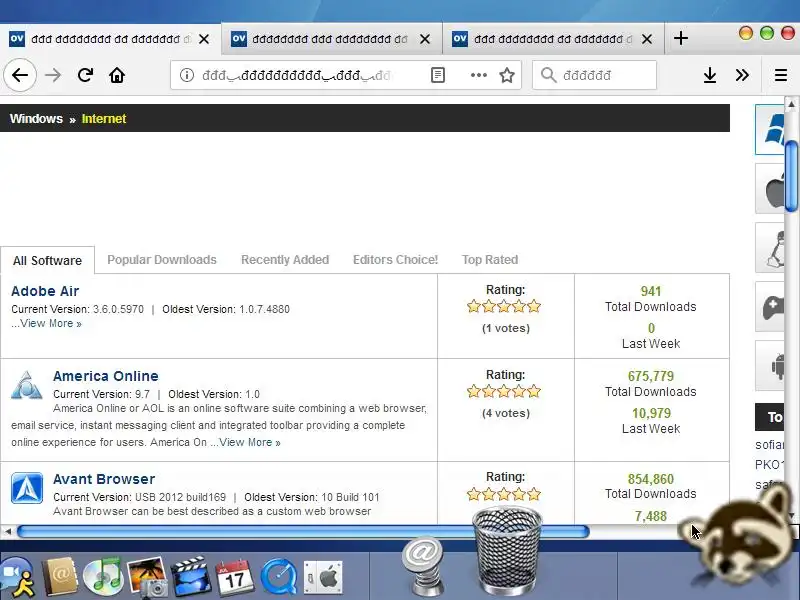Click the star rating for America Online
Image resolution: width=800 pixels, height=600 pixels.
504,392
